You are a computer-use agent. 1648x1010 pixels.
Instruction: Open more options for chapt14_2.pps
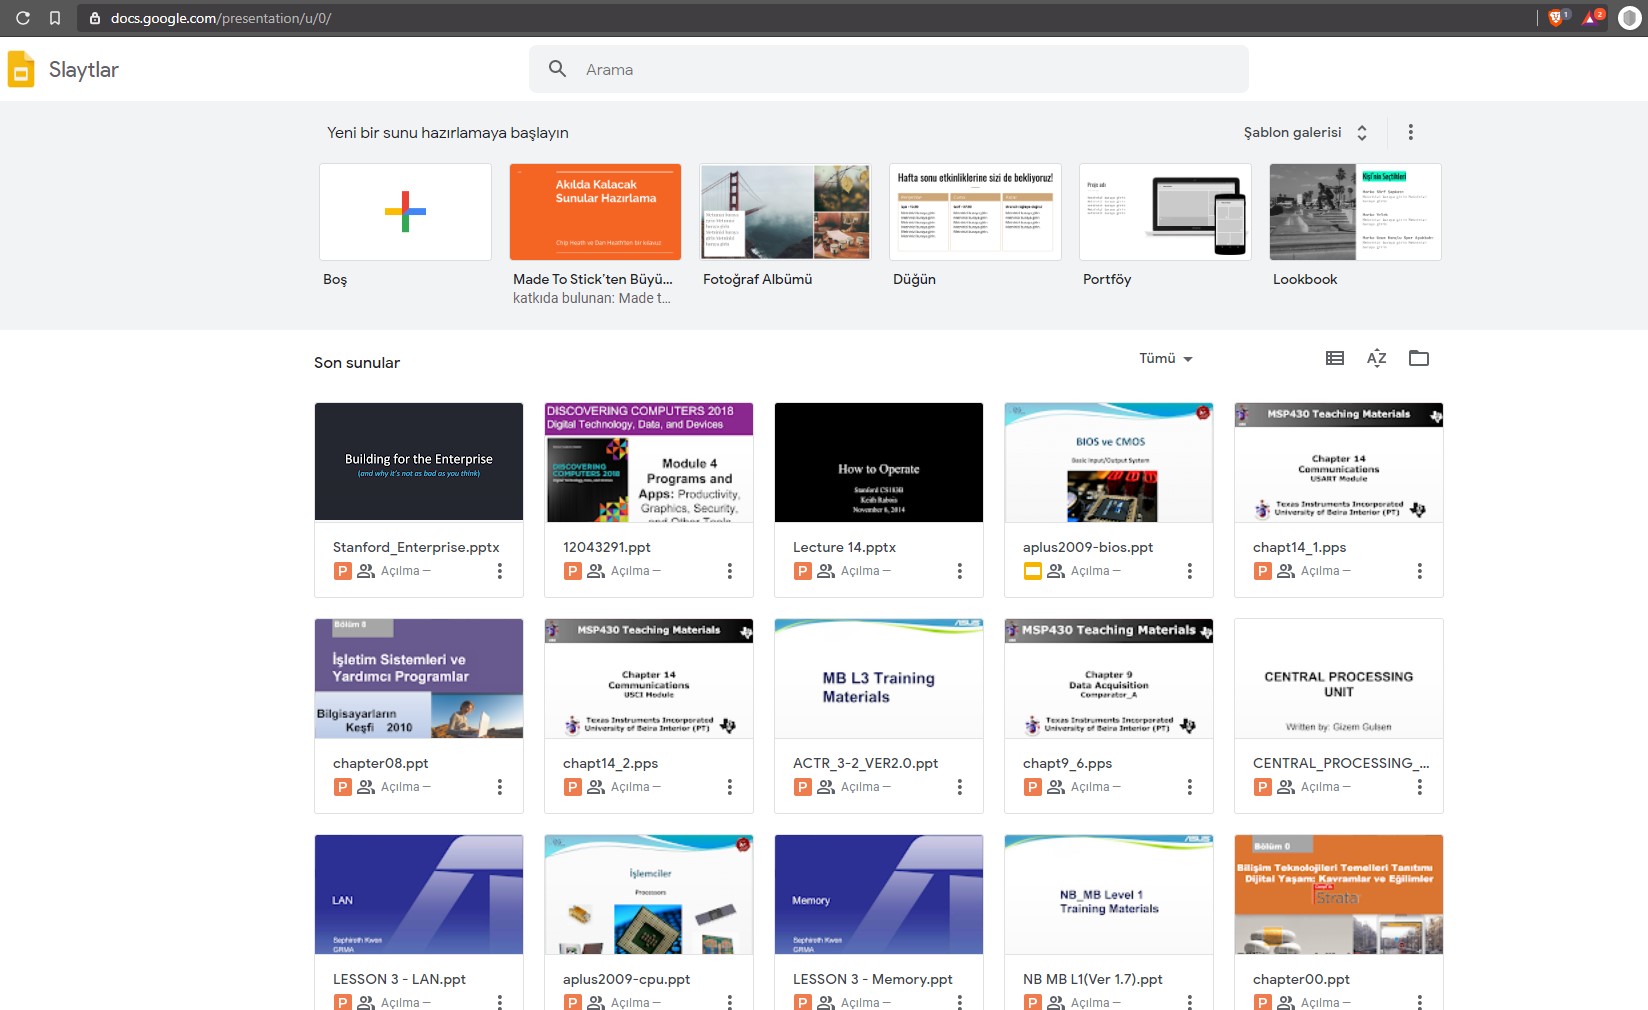click(x=730, y=787)
